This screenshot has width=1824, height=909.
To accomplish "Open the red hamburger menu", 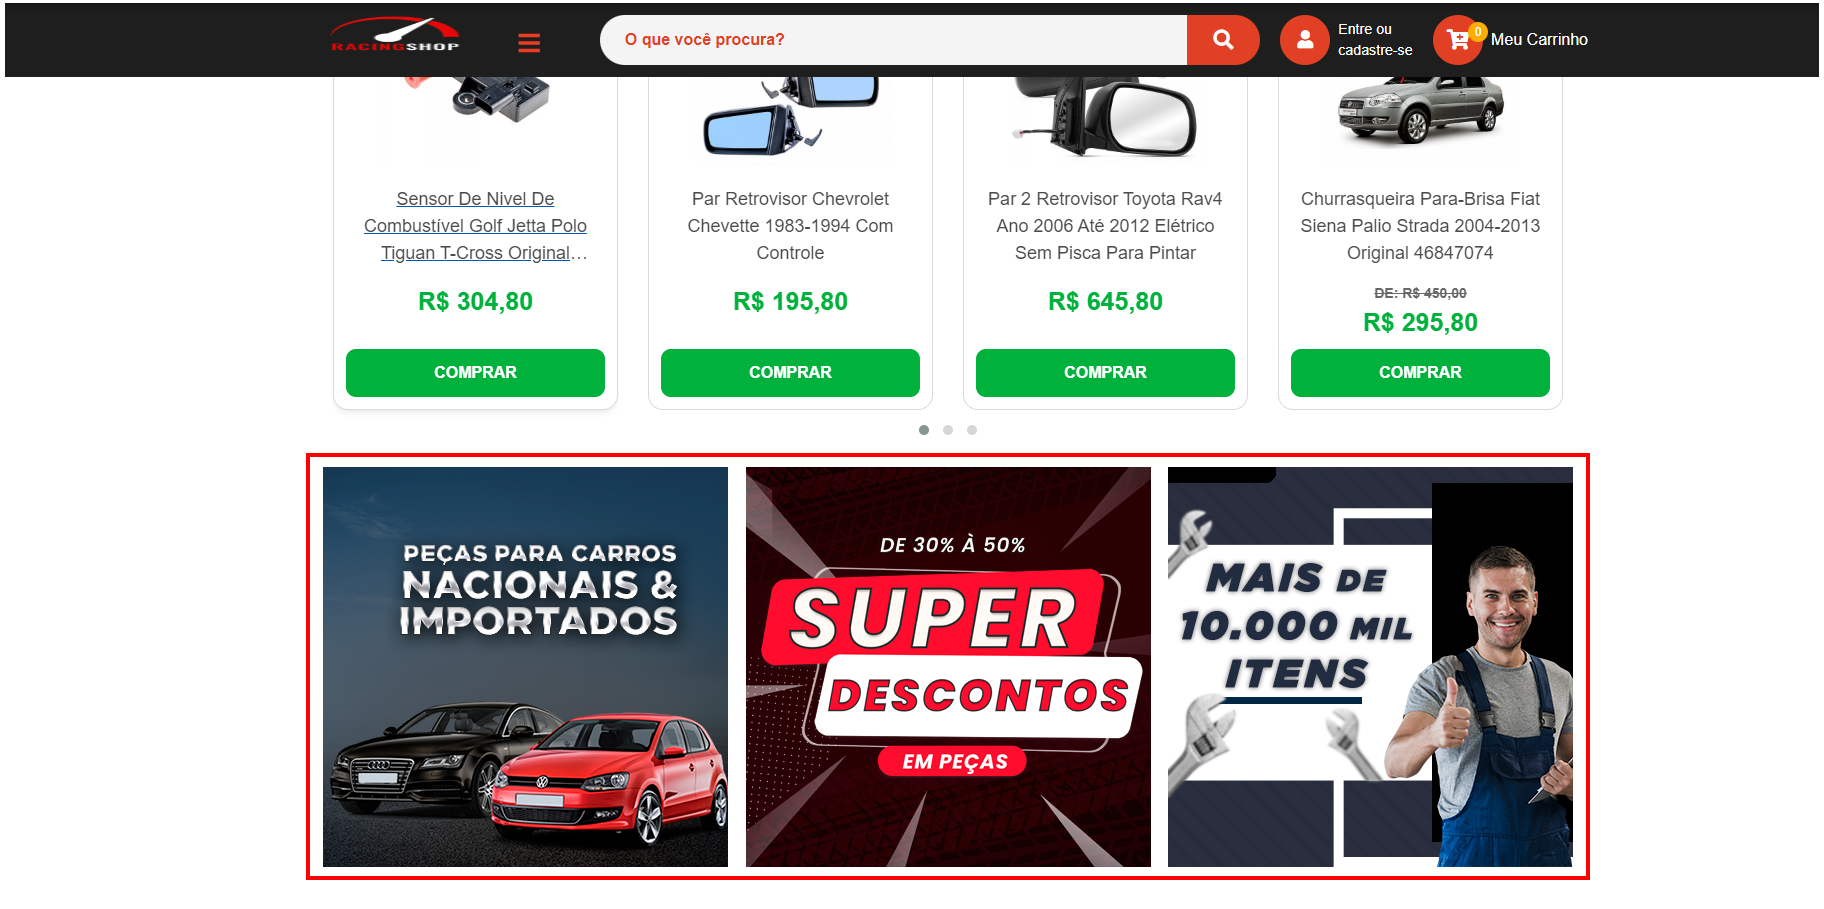I will 529,42.
